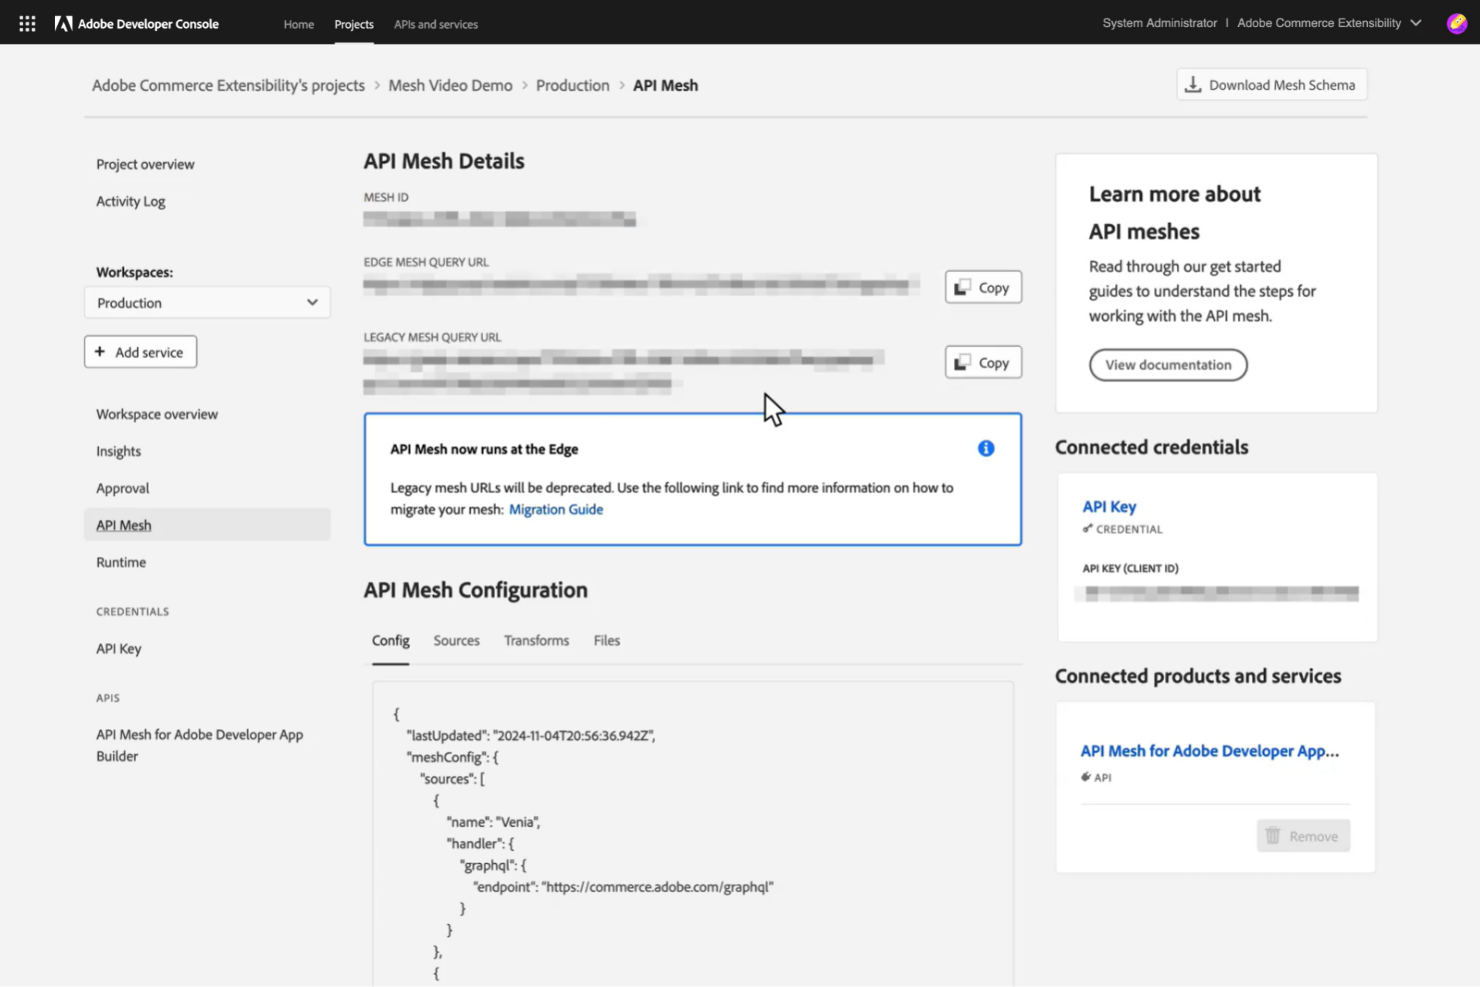1480x987 pixels.
Task: Open the Adobe apps grid launcher
Action: pos(26,22)
